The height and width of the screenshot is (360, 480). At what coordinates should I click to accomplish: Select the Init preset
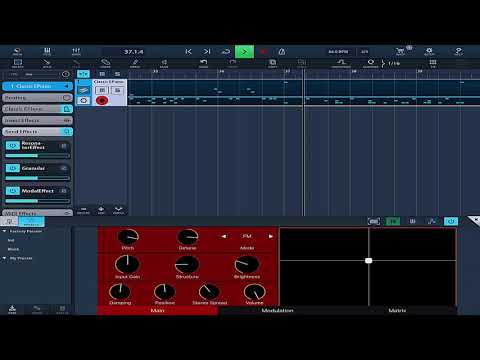coord(11,240)
